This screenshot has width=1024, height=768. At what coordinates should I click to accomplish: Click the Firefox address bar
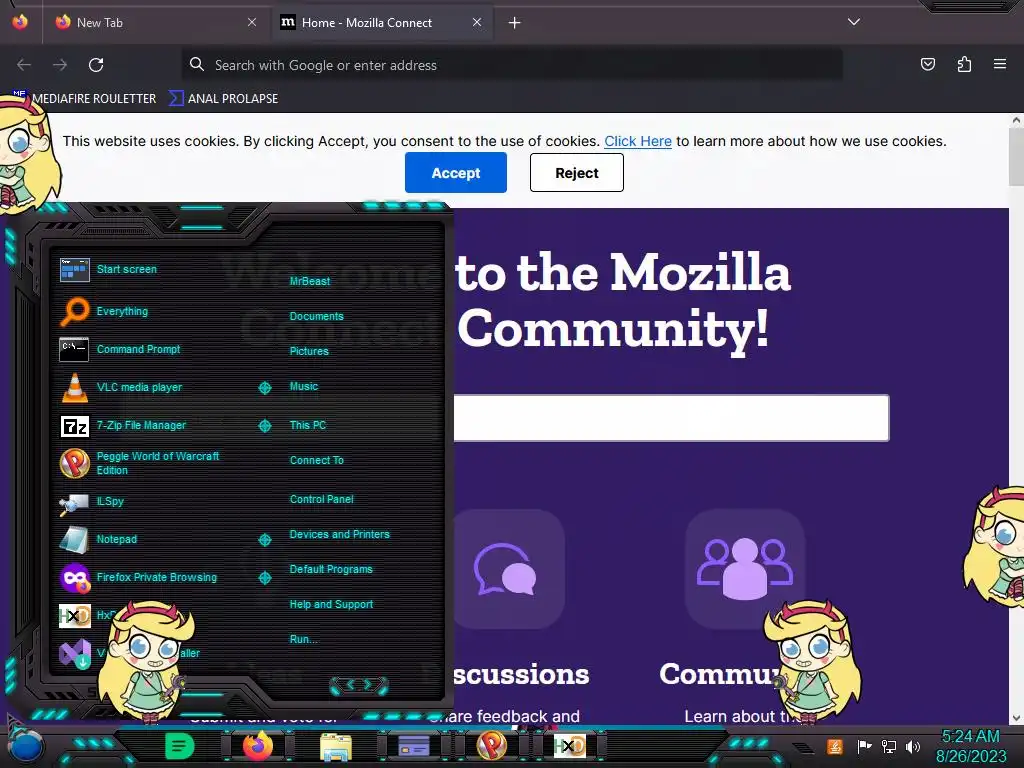click(512, 65)
